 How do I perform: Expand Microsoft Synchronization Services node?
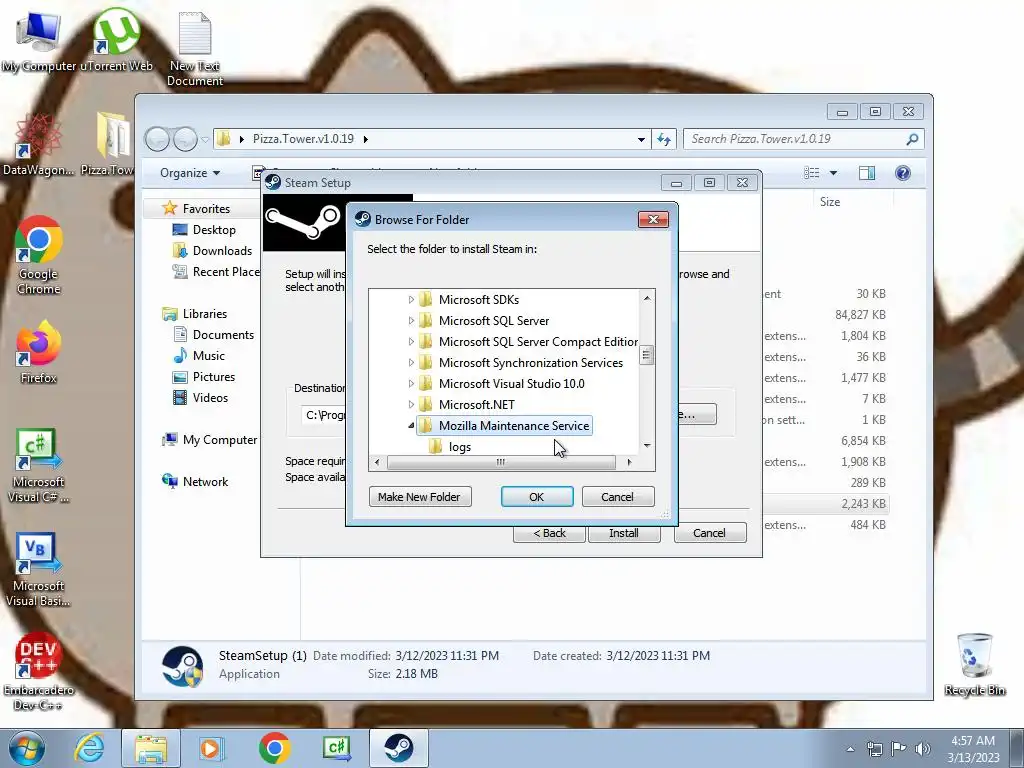pos(411,362)
